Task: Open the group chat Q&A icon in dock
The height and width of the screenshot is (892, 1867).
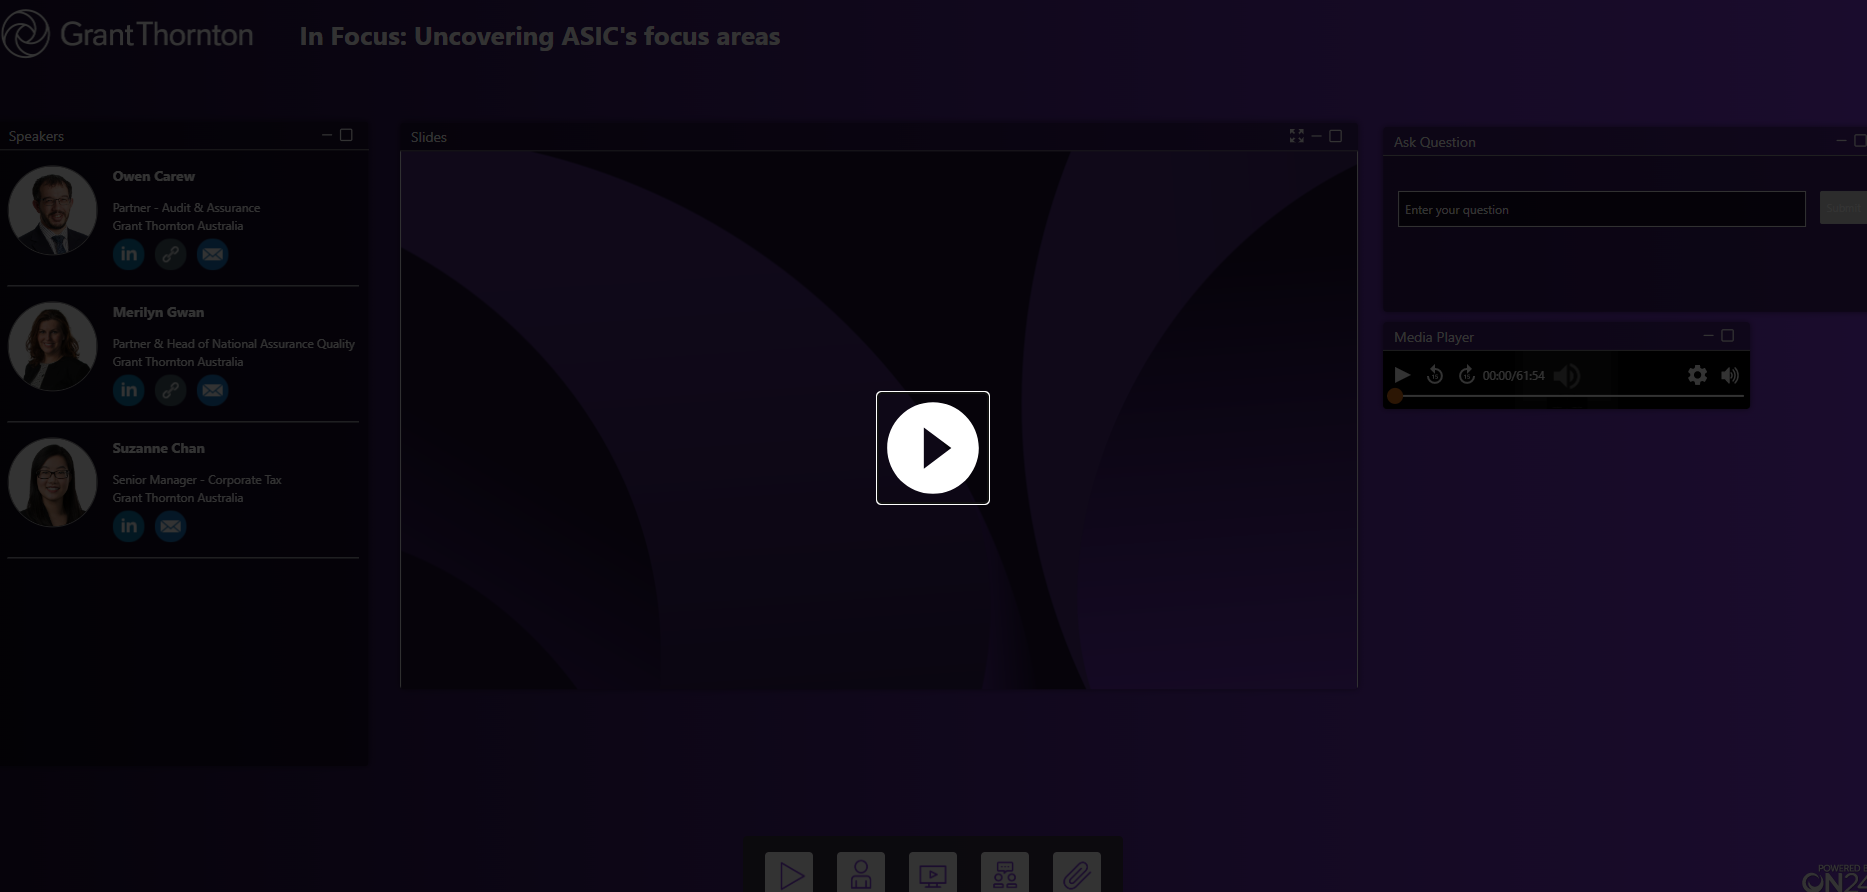Action: click(x=1005, y=875)
